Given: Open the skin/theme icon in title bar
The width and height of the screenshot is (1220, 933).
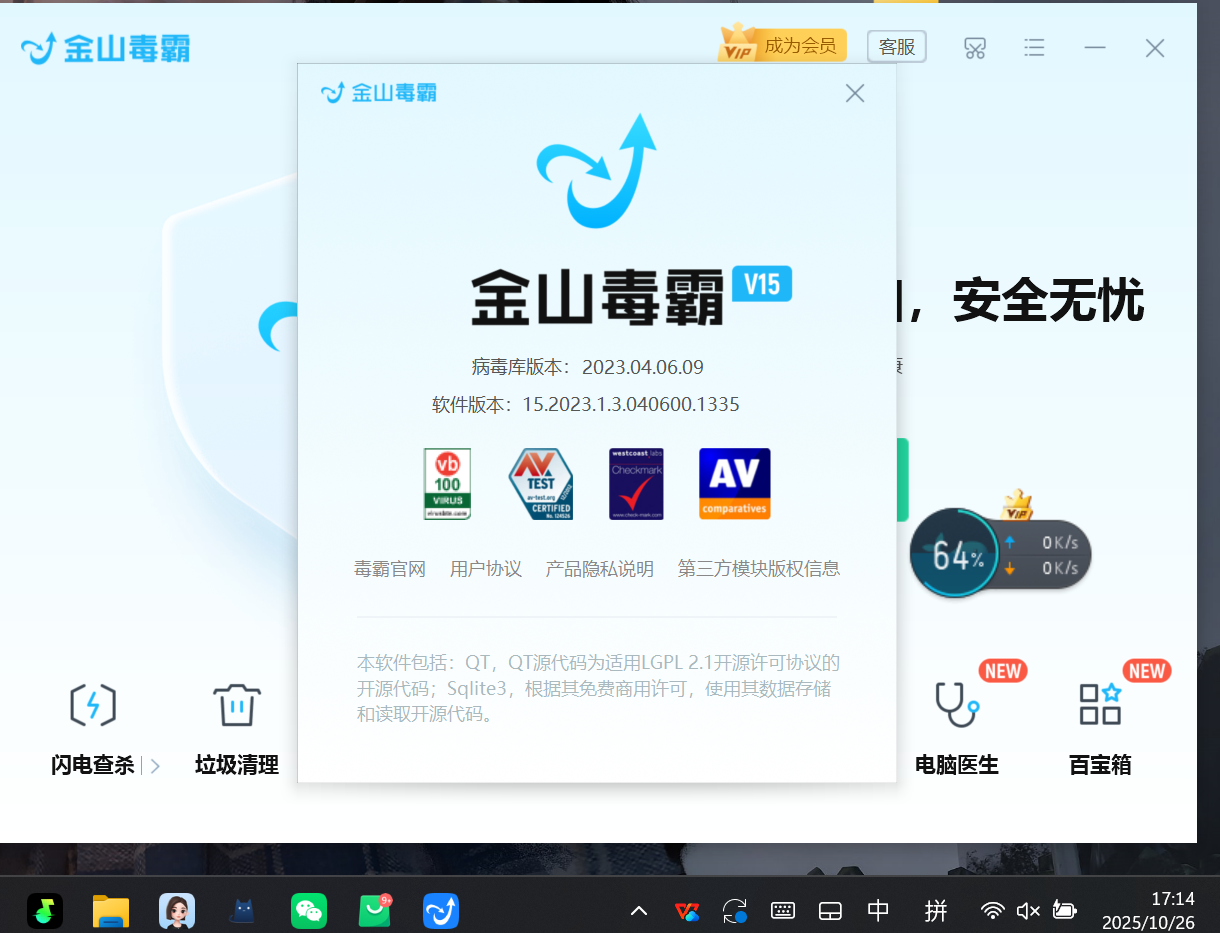Looking at the screenshot, I should pyautogui.click(x=975, y=47).
